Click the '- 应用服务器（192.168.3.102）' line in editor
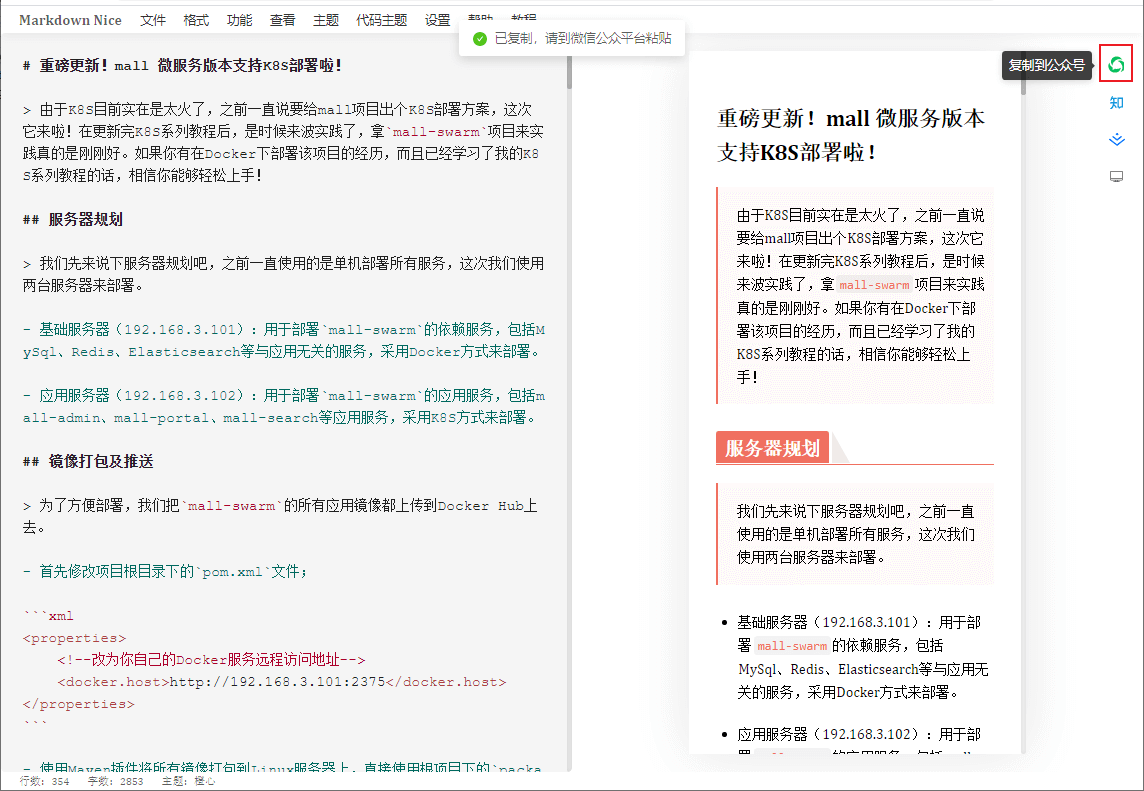The image size is (1144, 791). pos(283,406)
